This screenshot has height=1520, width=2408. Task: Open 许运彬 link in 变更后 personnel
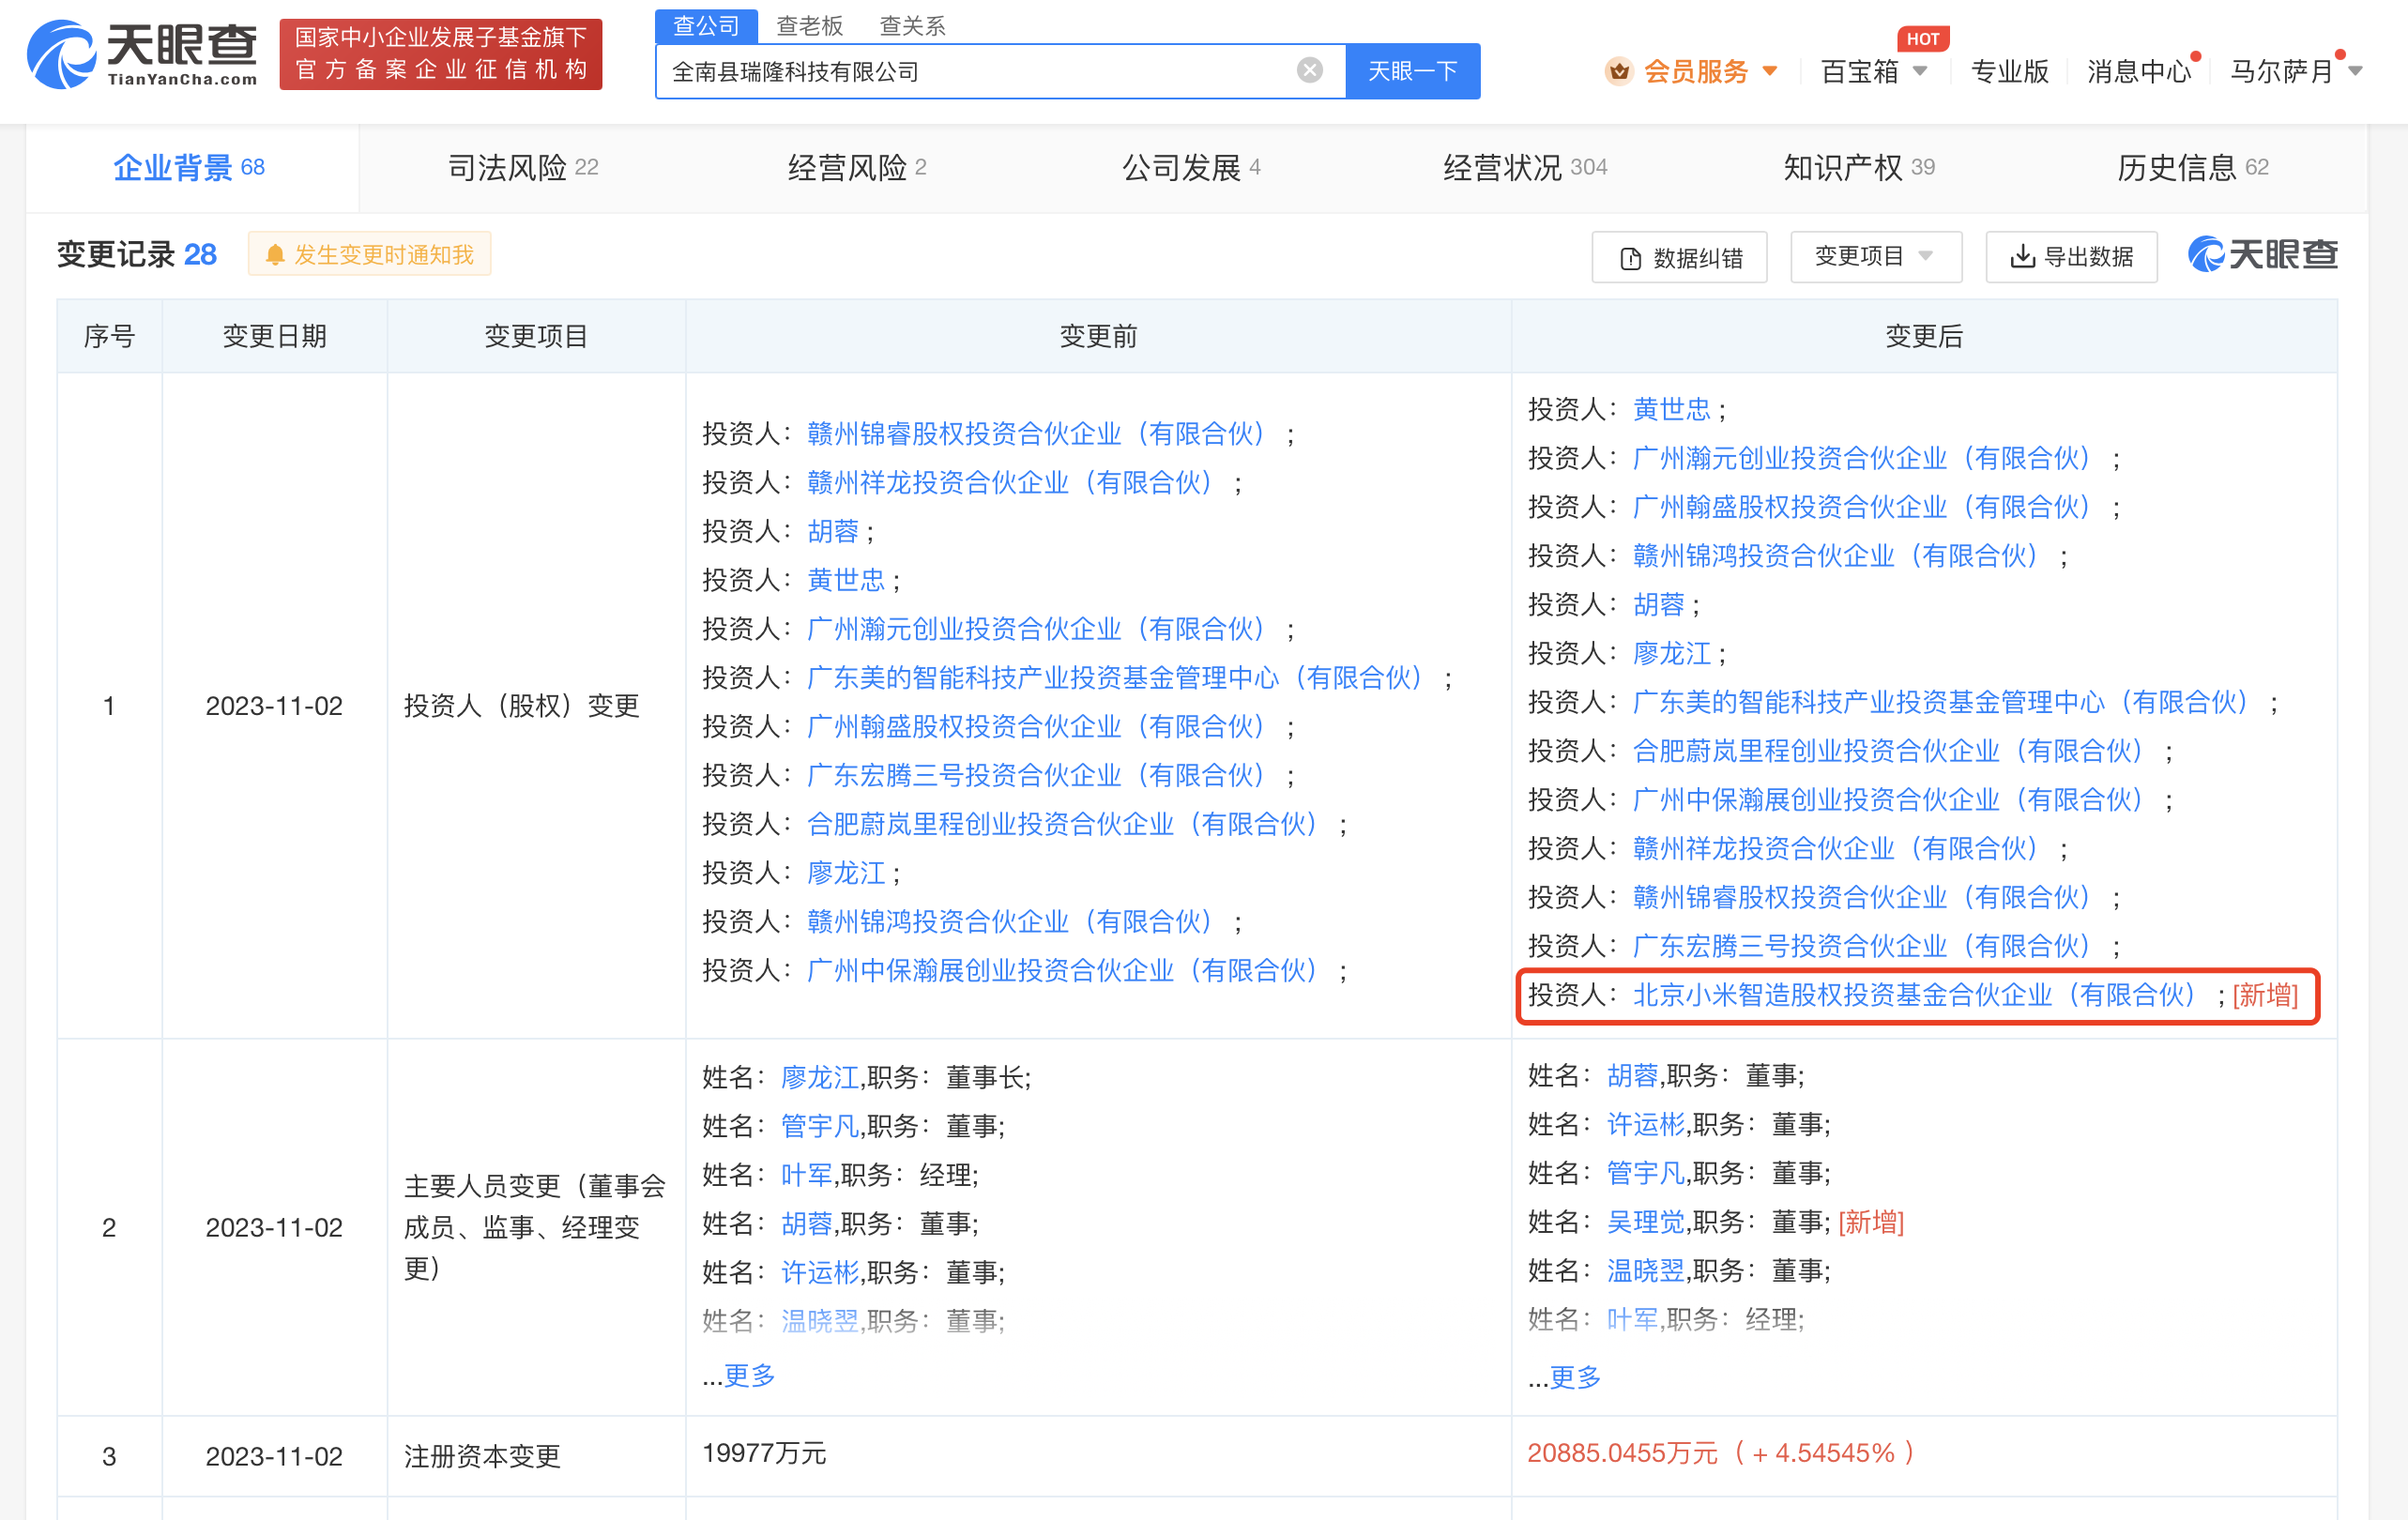pyautogui.click(x=1645, y=1124)
